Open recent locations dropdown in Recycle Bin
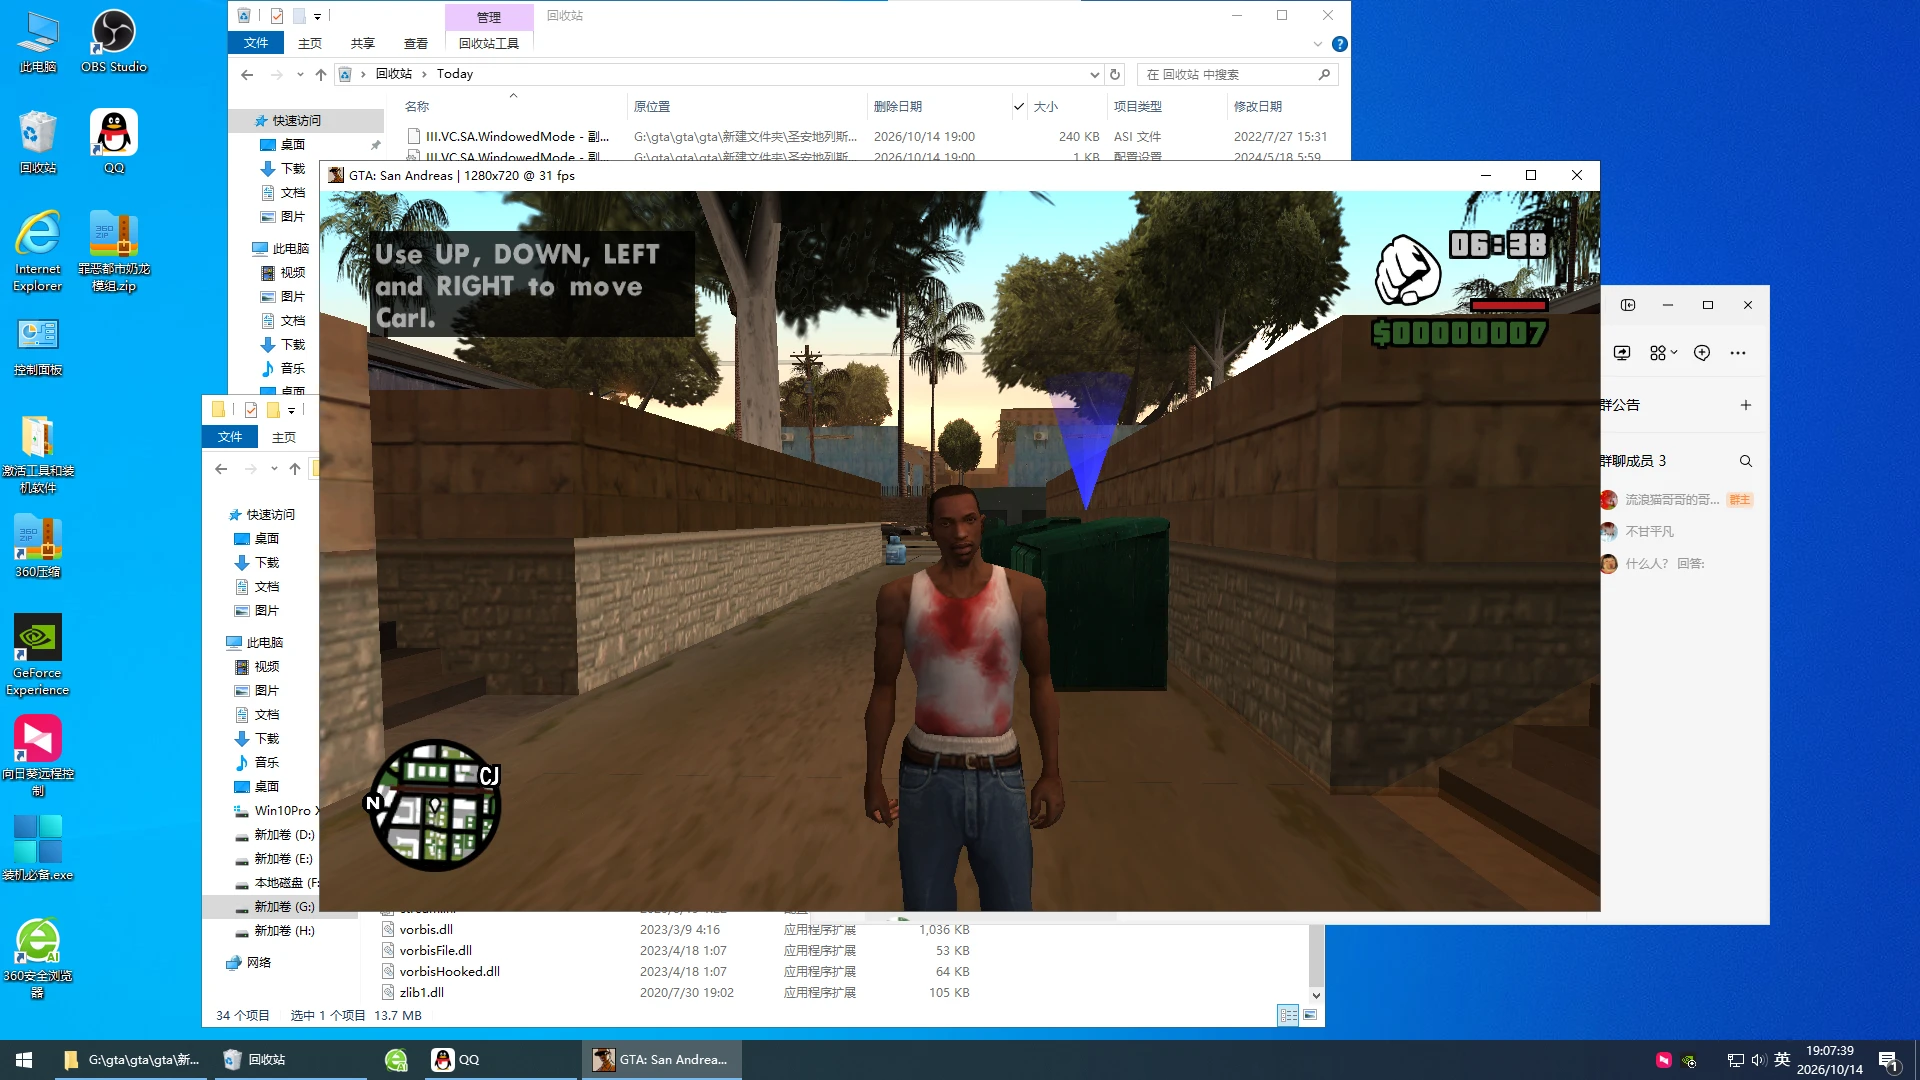 pyautogui.click(x=300, y=74)
